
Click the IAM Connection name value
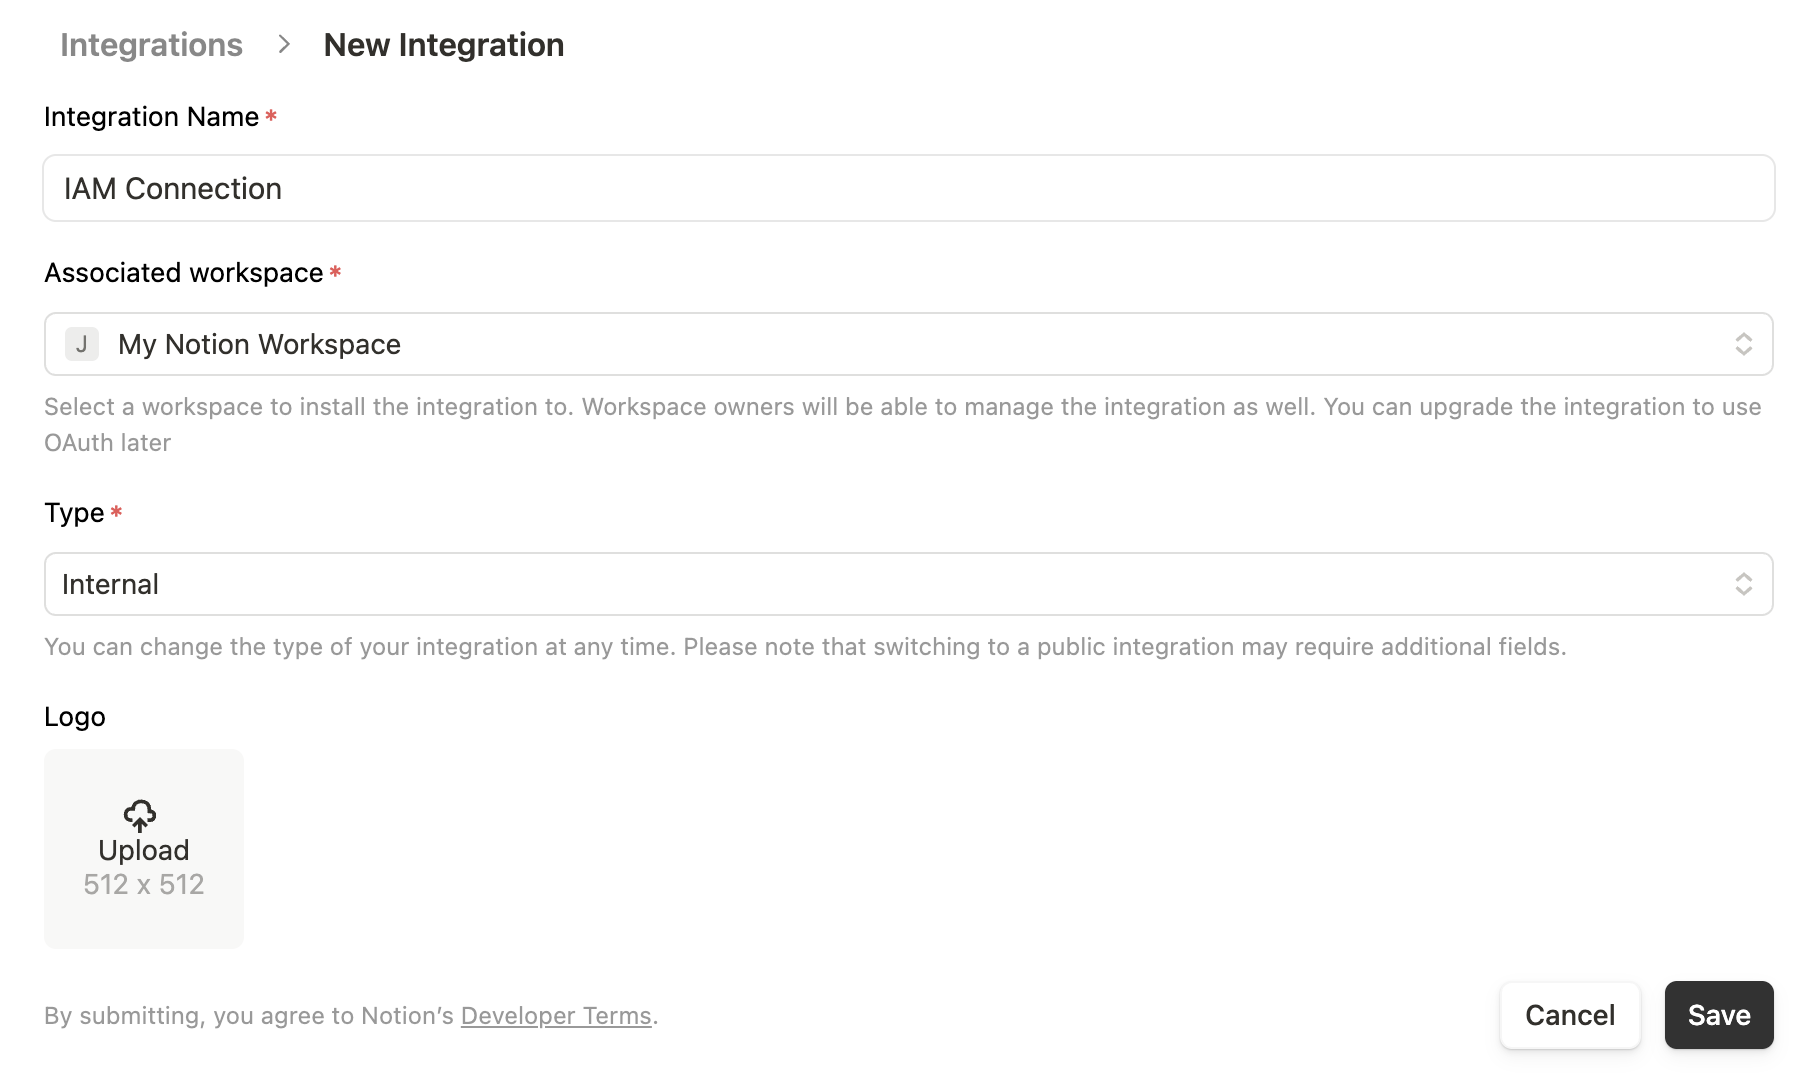pos(172,188)
